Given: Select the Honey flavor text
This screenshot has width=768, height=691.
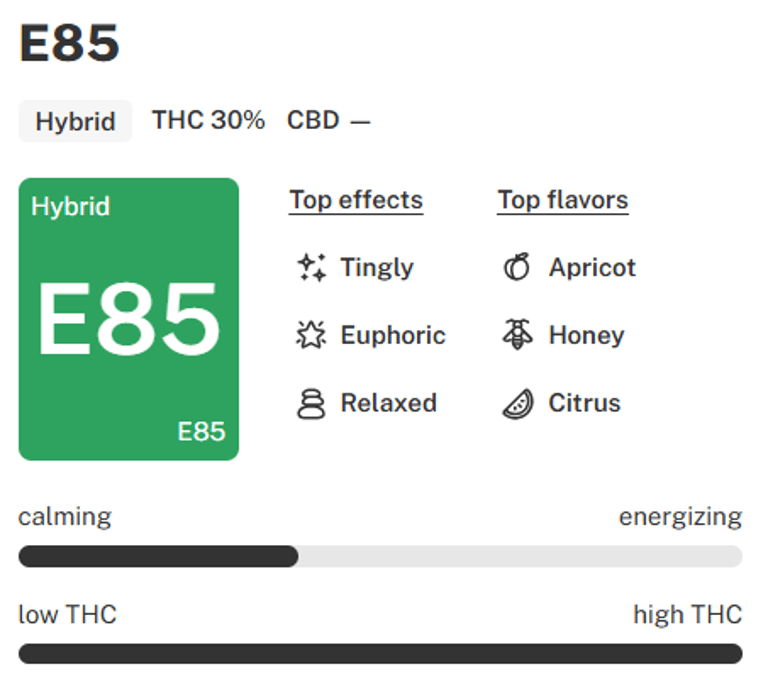Looking at the screenshot, I should 586,335.
